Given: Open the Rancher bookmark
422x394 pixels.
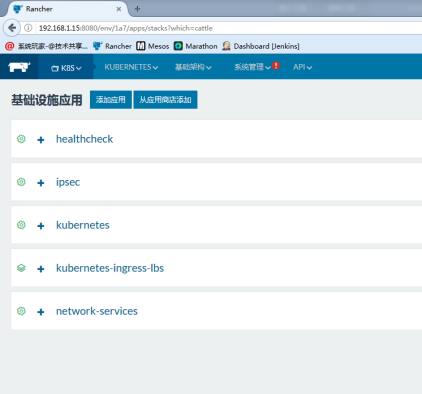Looking at the screenshot, I should 112,46.
